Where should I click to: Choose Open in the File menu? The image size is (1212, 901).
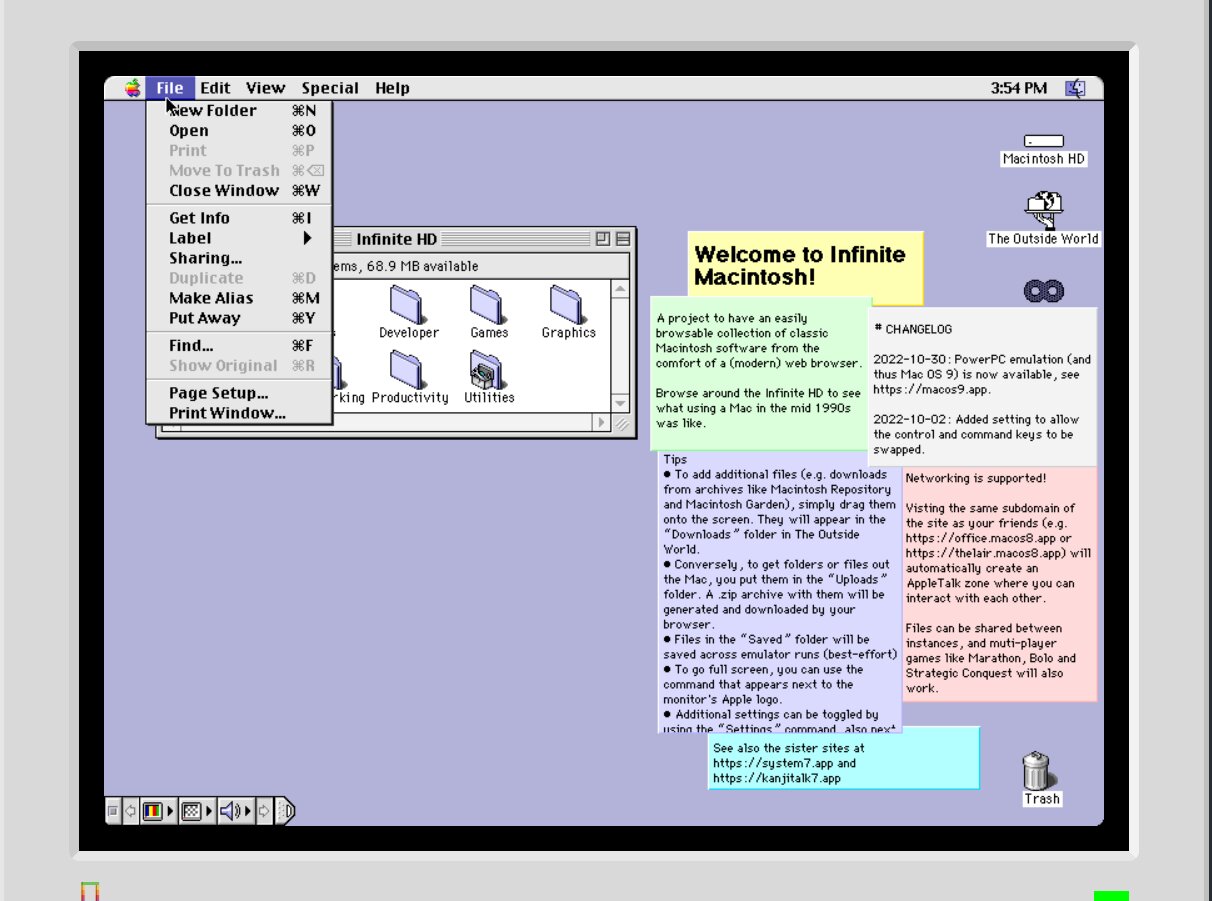click(239, 131)
